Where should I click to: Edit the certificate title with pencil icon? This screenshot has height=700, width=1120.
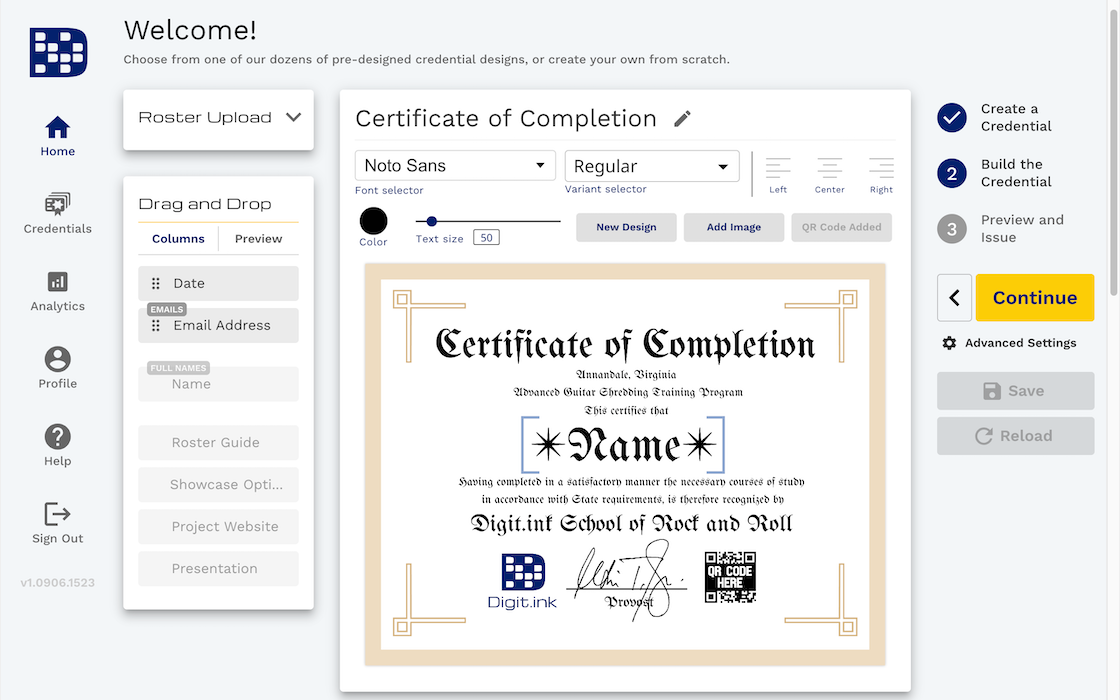[x=682, y=119]
